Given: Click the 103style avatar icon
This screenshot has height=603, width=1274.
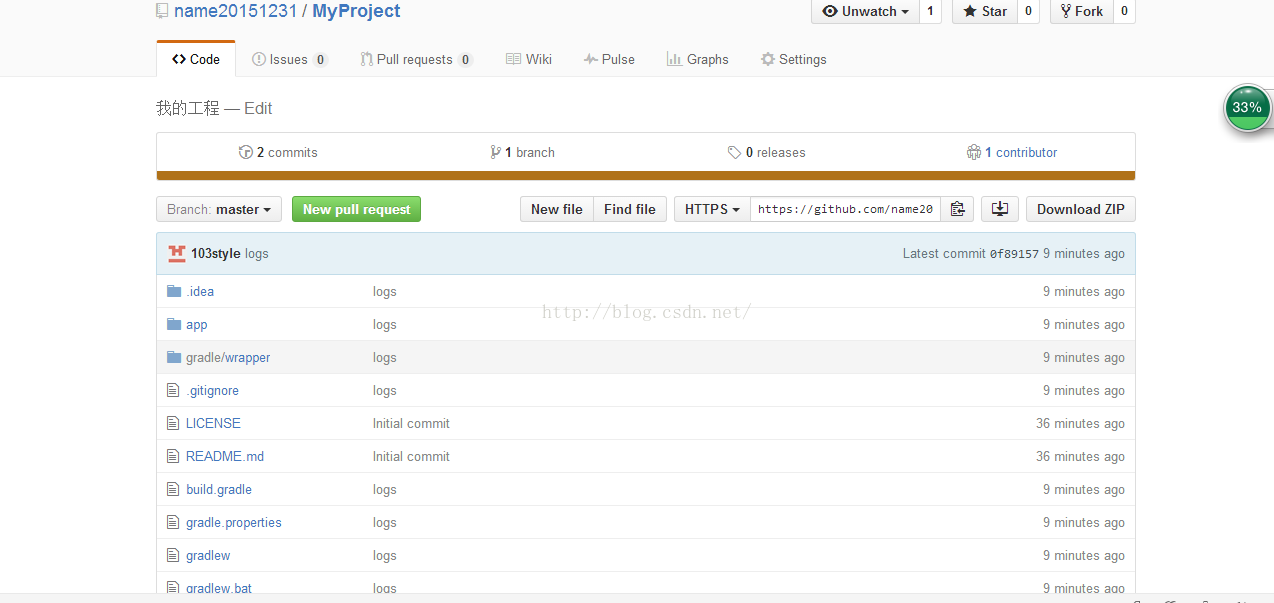Looking at the screenshot, I should (x=177, y=254).
